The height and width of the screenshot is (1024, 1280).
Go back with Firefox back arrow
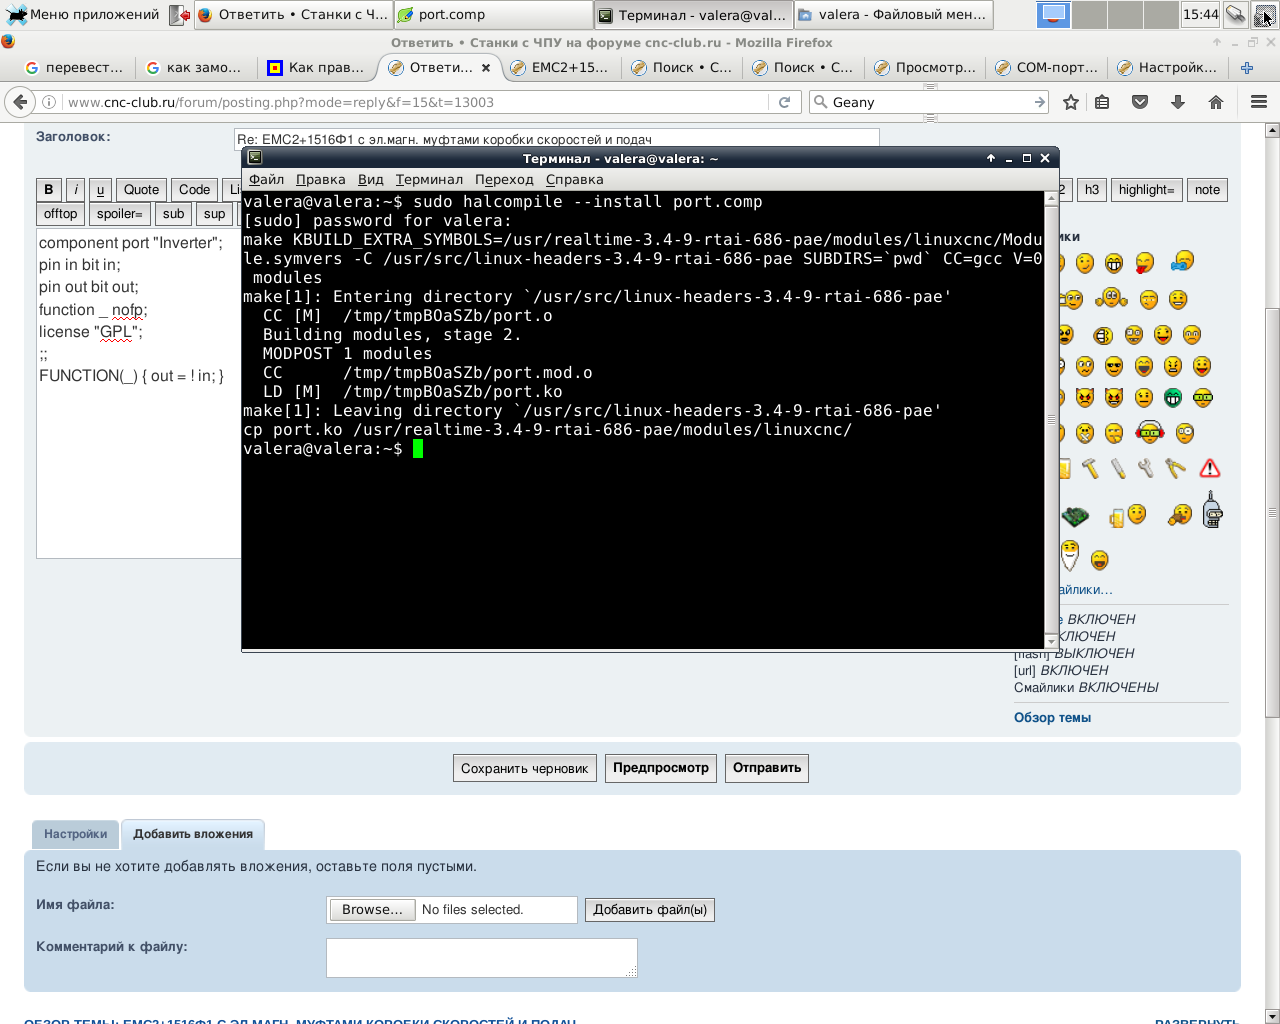pyautogui.click(x=20, y=102)
